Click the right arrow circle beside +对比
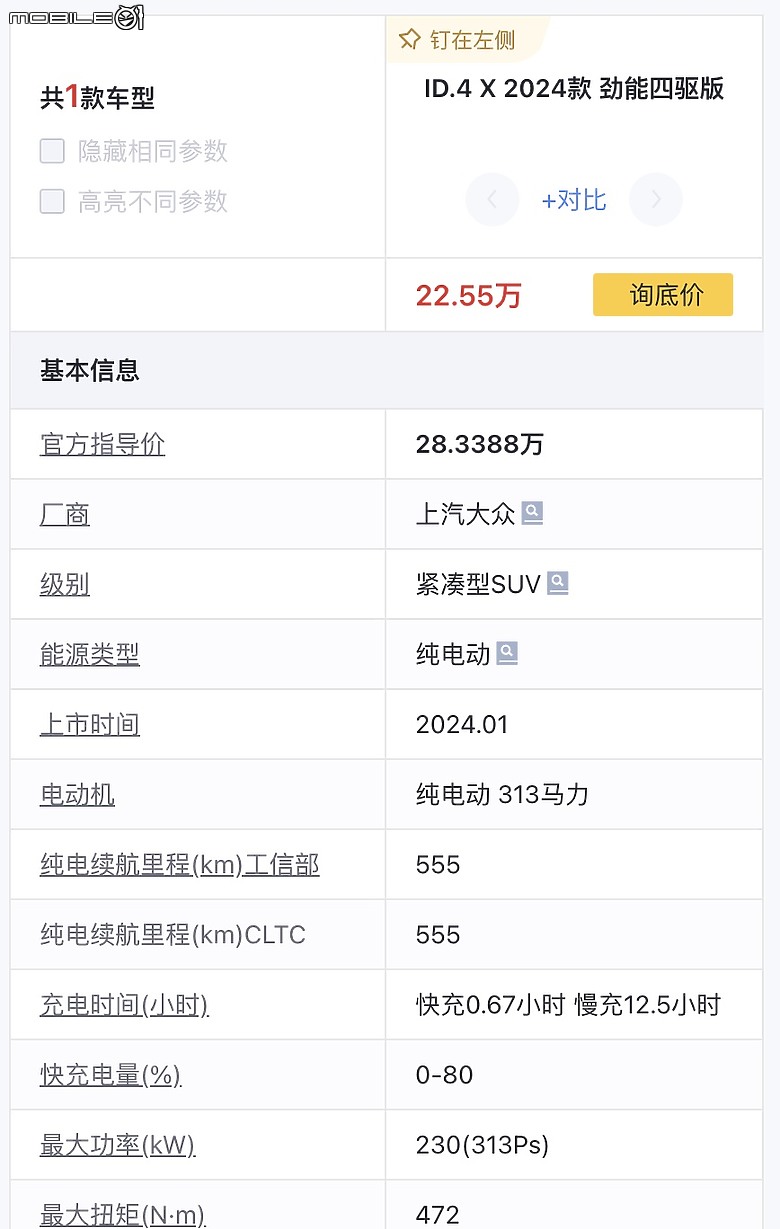This screenshot has height=1229, width=780. 656,199
